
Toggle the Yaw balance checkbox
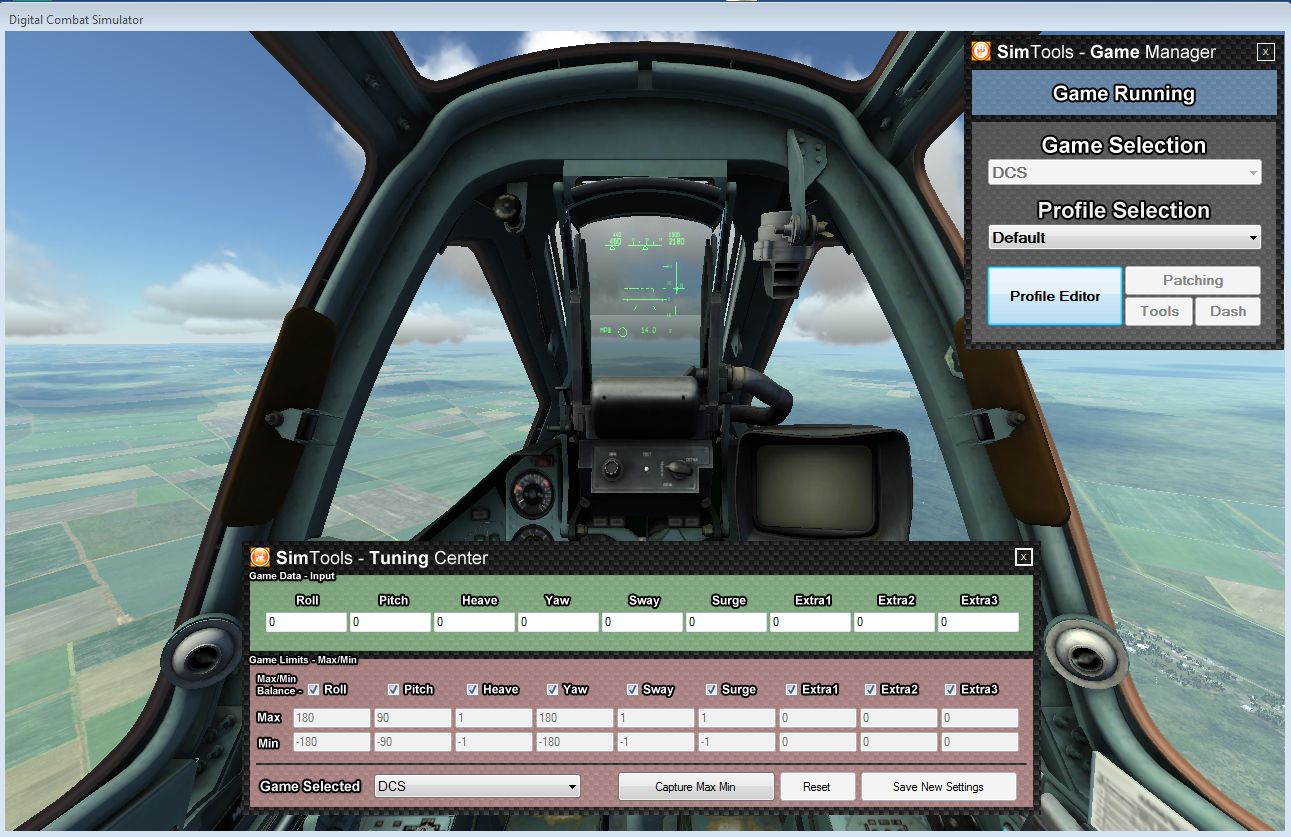[553, 689]
